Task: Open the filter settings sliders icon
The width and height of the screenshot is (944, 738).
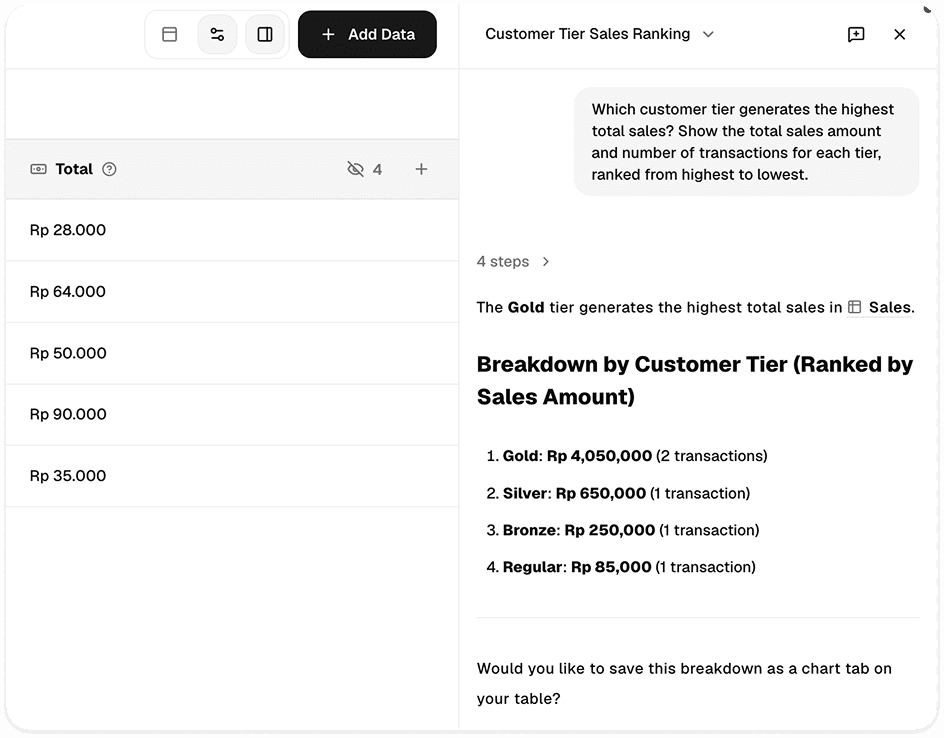Action: pyautogui.click(x=217, y=34)
